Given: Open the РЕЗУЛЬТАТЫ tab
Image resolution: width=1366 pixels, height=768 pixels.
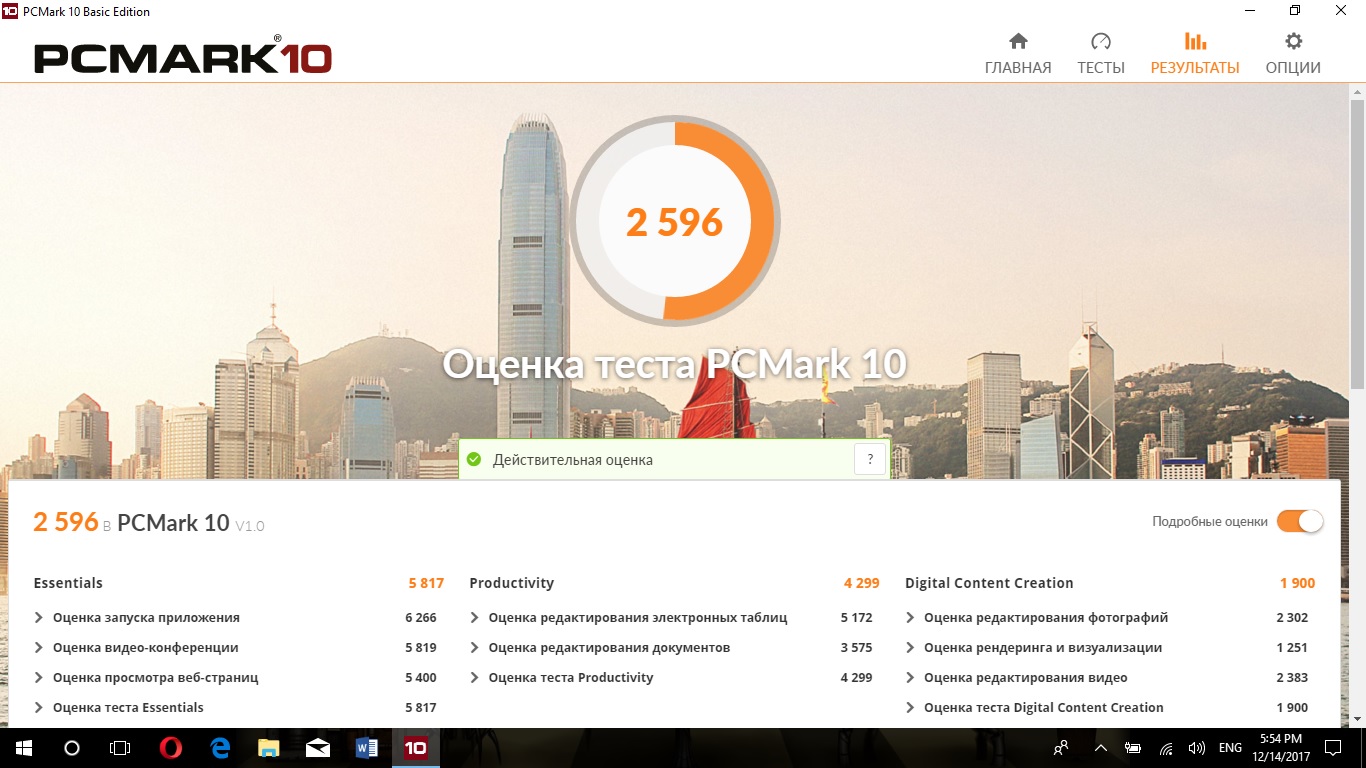Looking at the screenshot, I should [1195, 54].
